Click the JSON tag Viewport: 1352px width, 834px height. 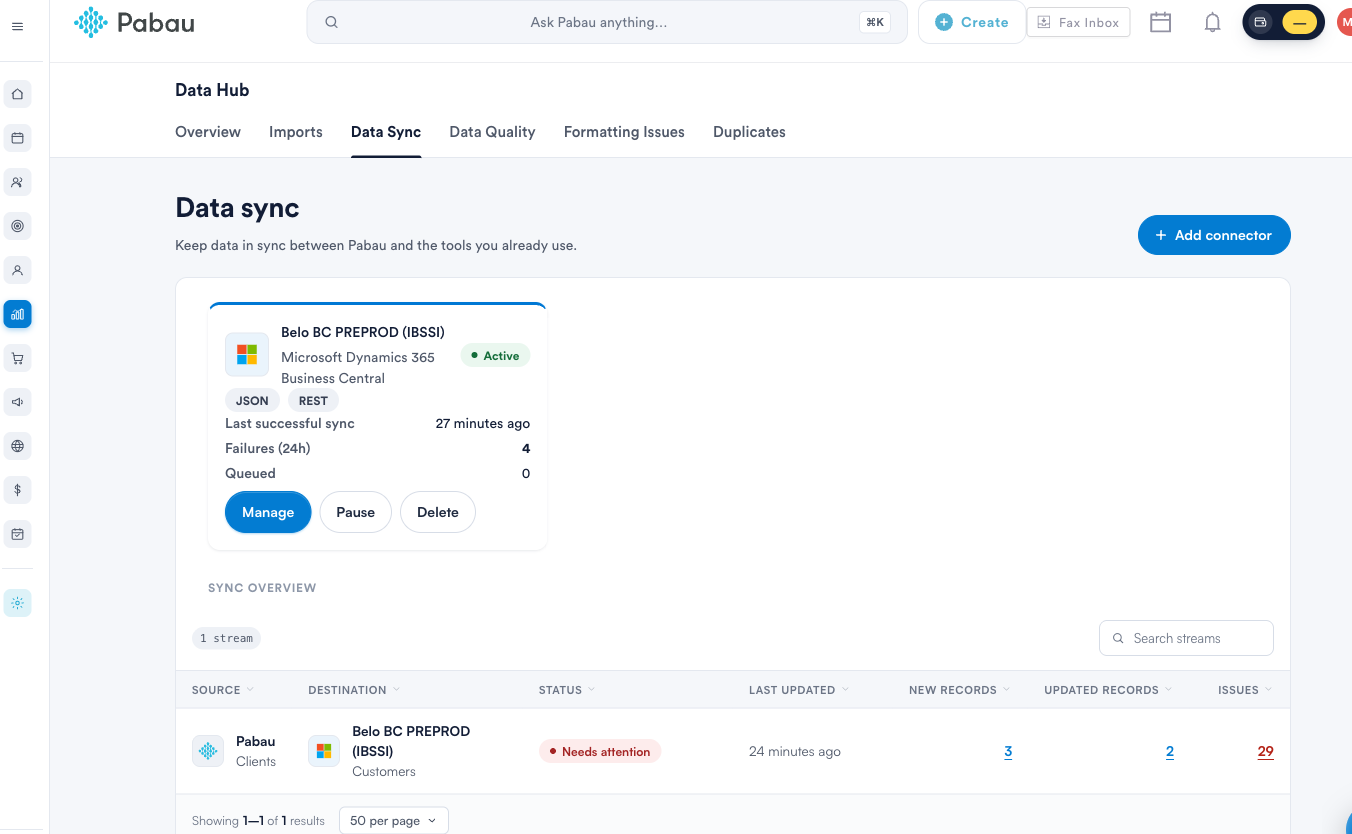click(252, 401)
